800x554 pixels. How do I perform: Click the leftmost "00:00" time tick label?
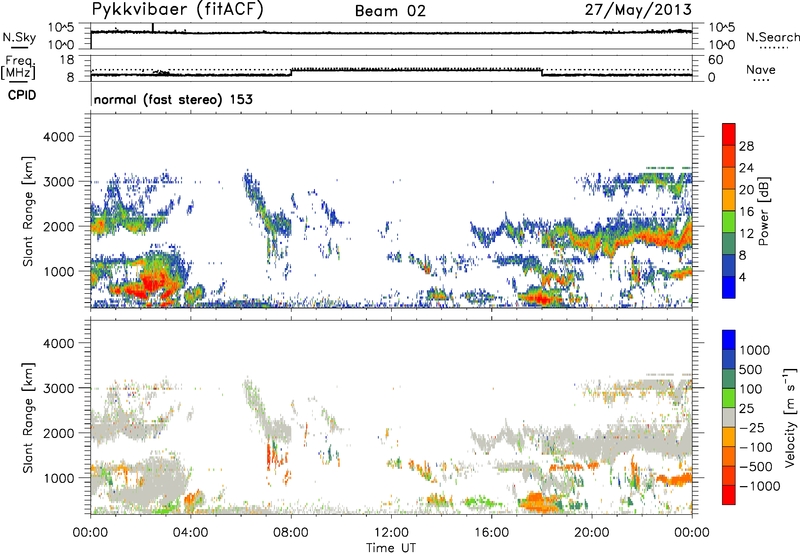90,533
